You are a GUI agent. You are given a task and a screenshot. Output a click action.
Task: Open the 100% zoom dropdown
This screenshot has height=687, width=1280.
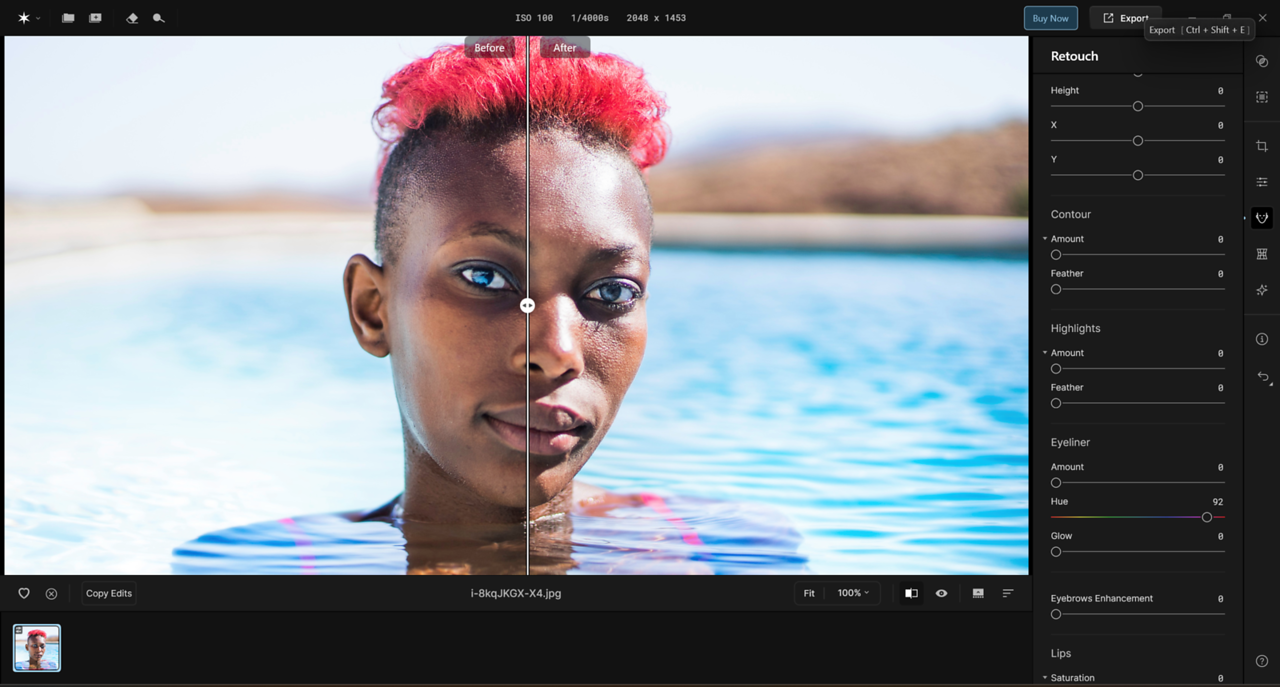point(853,593)
